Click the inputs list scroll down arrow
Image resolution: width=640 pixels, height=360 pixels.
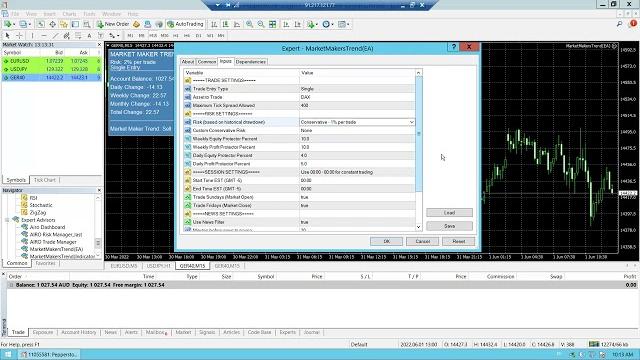coord(418,227)
